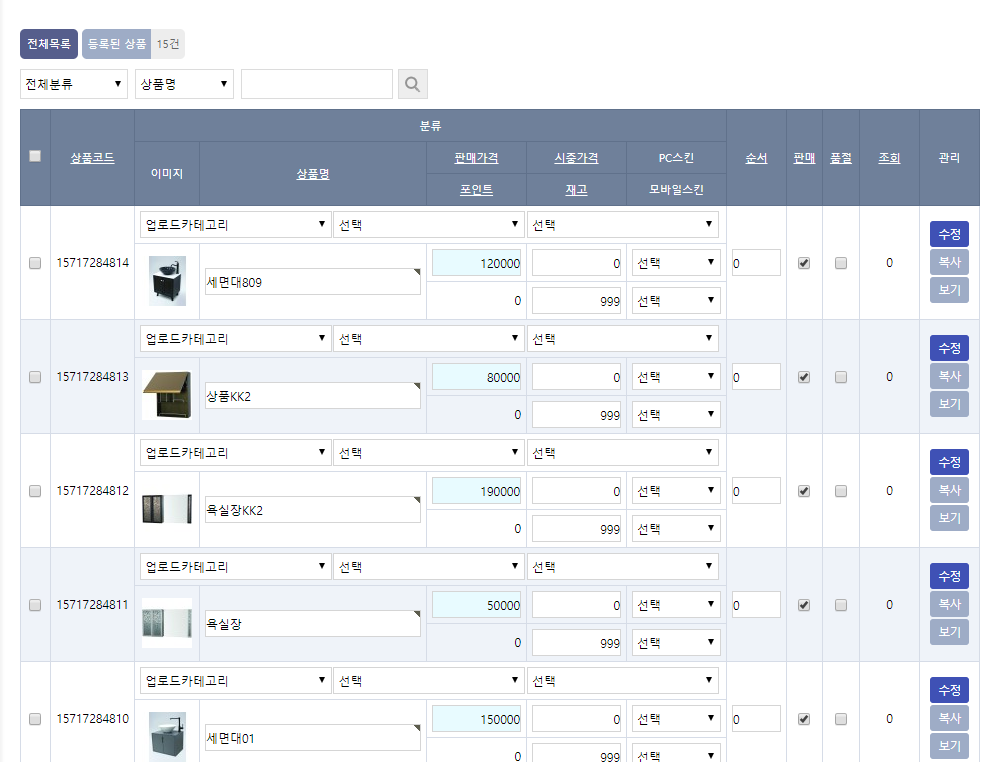Open the 모바일스킨 선택 dropdown for 욕실장
Screen dimensions: 996x762
point(675,641)
